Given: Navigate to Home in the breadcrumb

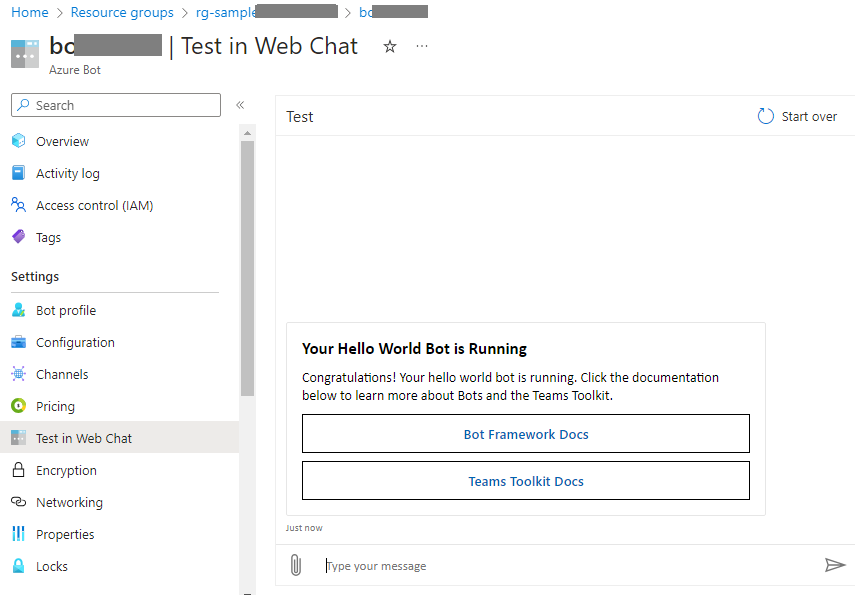Looking at the screenshot, I should point(29,12).
